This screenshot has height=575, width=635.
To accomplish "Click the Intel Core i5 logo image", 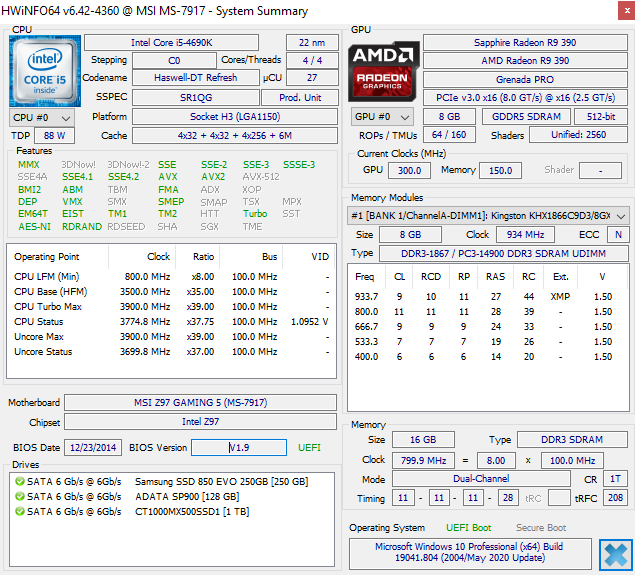I will tap(45, 71).
